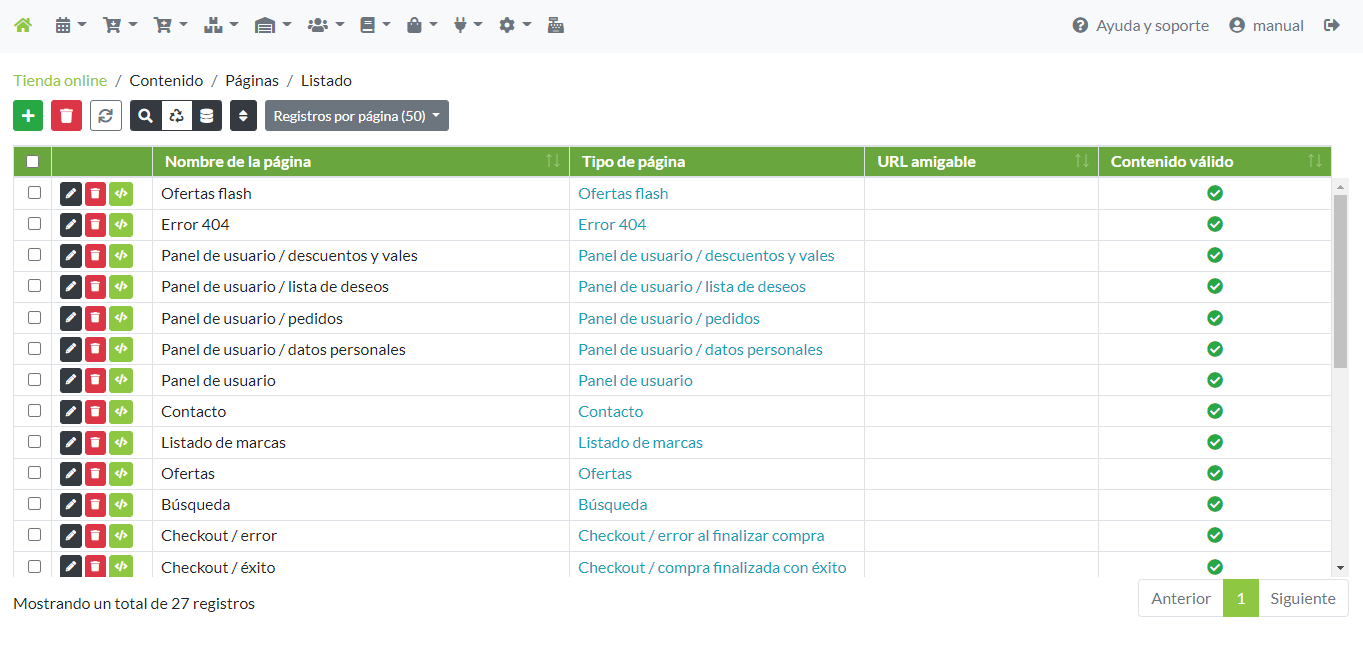Expand the Registros por página dropdown
Image resolution: width=1363 pixels, height=647 pixels.
[357, 116]
